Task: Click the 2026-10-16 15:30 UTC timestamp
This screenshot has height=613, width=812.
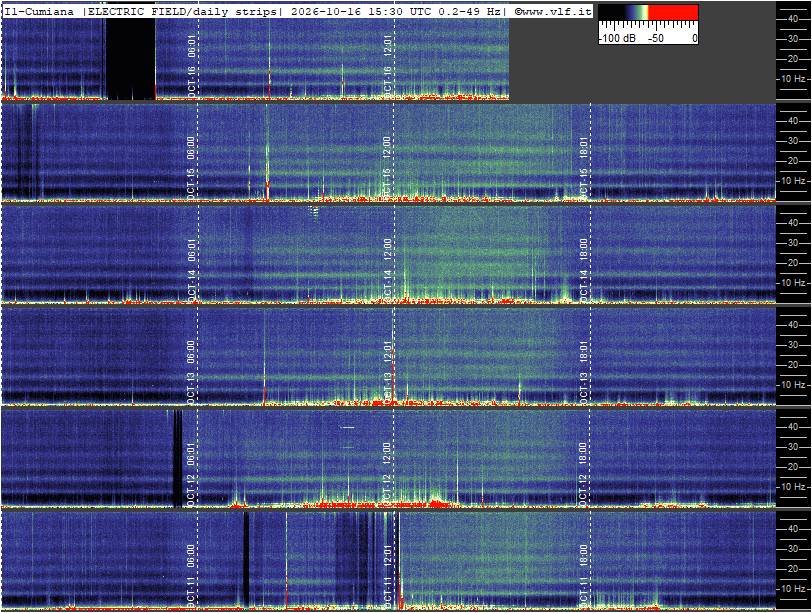Action: (360, 11)
